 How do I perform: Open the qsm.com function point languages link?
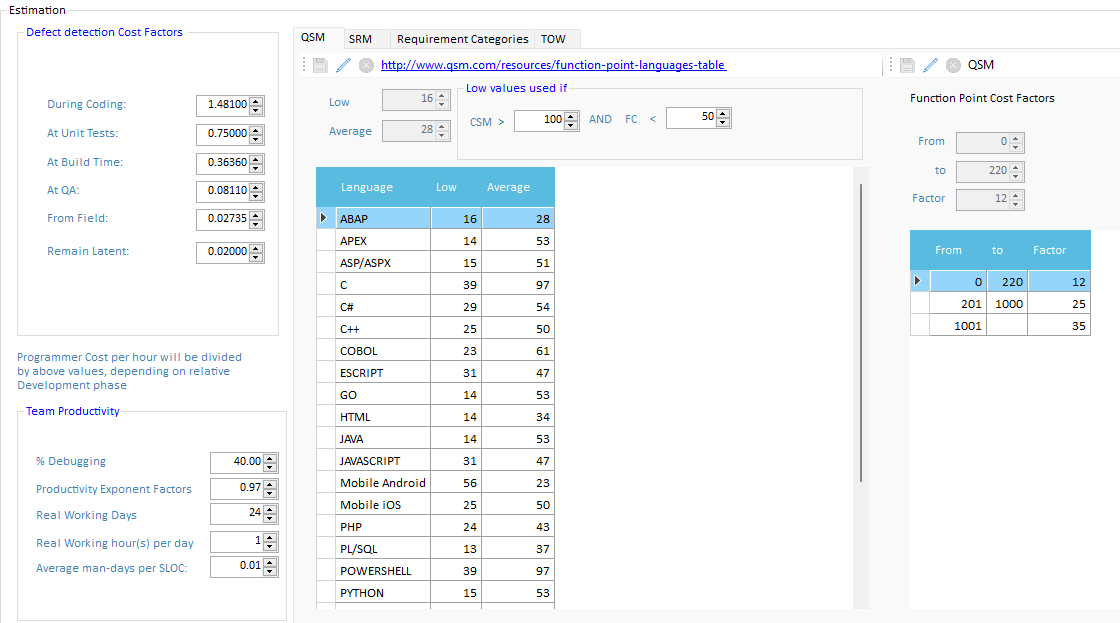click(x=553, y=65)
